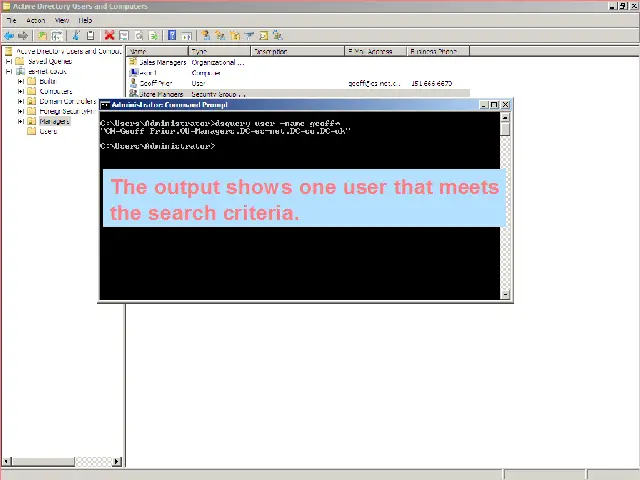Sort by the Description column header
Viewport: 640px width, 480px height.
[x=298, y=51]
